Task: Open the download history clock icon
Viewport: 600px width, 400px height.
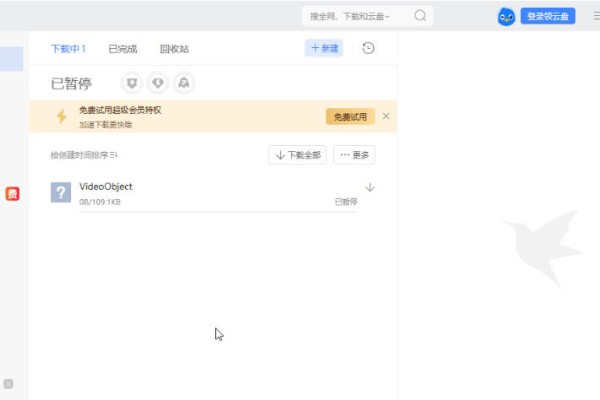Action: [368, 48]
